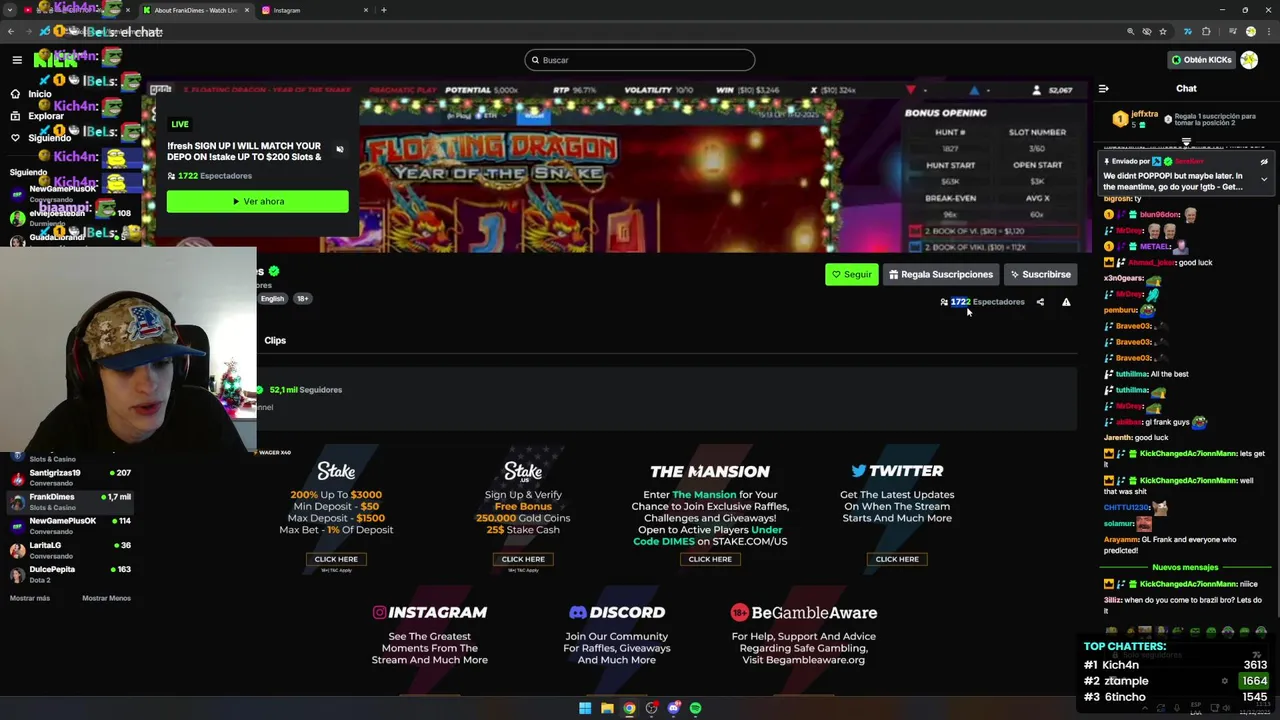Open NewGamePlusOK channel with 114 viewers

(x=70, y=525)
